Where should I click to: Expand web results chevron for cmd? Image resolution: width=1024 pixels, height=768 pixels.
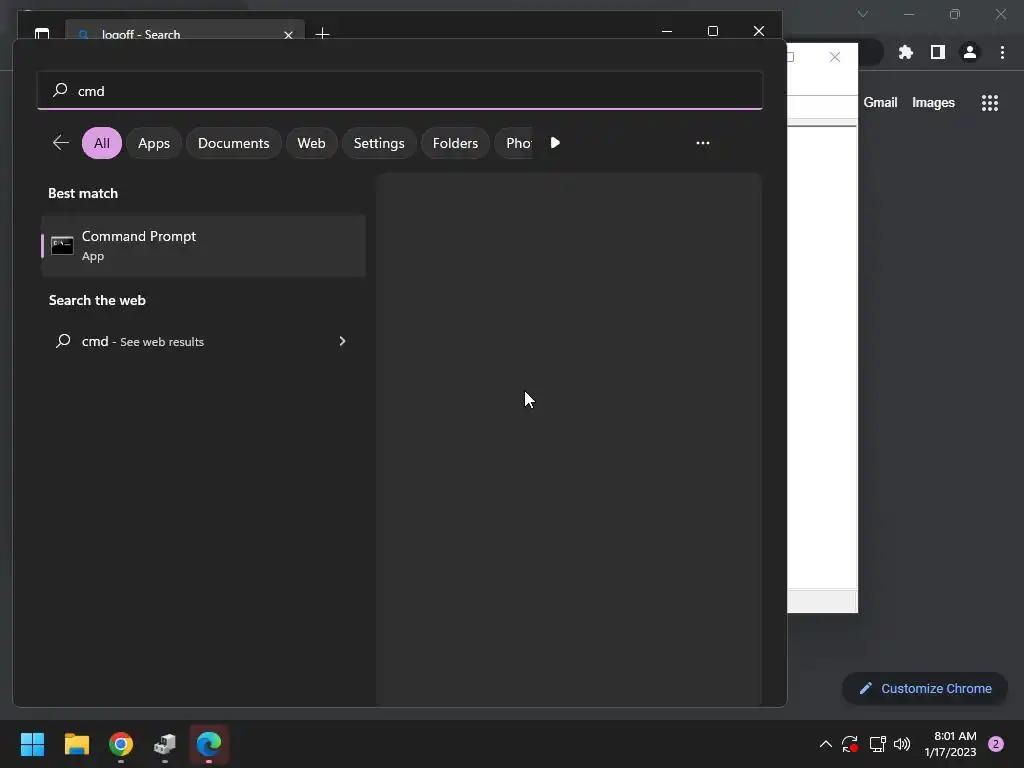[342, 341]
